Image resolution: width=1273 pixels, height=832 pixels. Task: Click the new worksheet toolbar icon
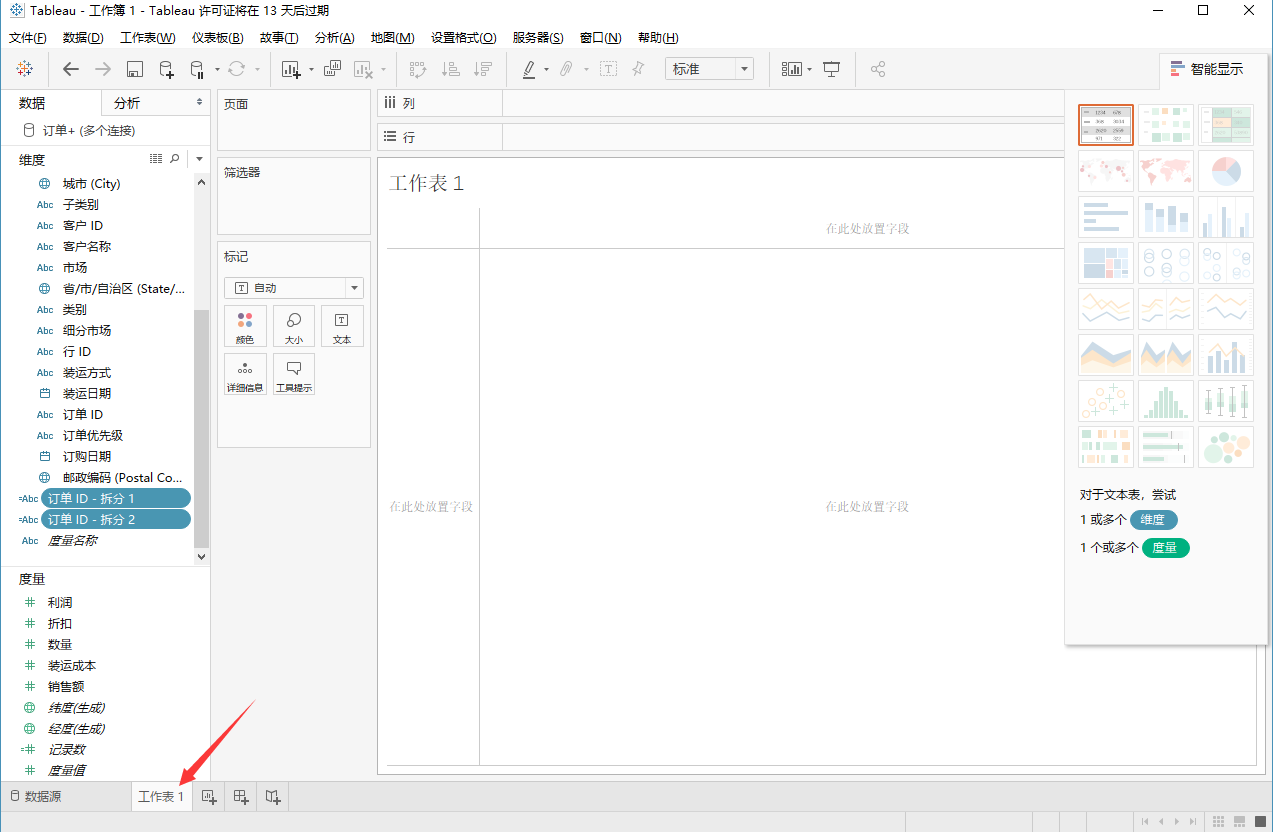pyautogui.click(x=291, y=70)
